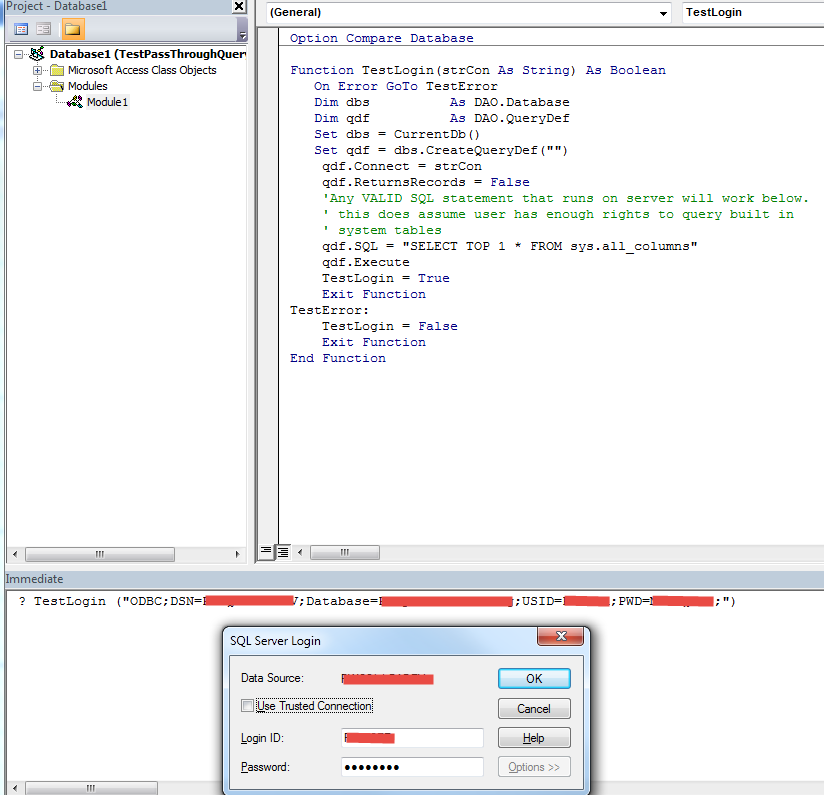Screen dimensions: 824x795
Task: Click TestLogin command in Immediate window
Action: point(376,601)
